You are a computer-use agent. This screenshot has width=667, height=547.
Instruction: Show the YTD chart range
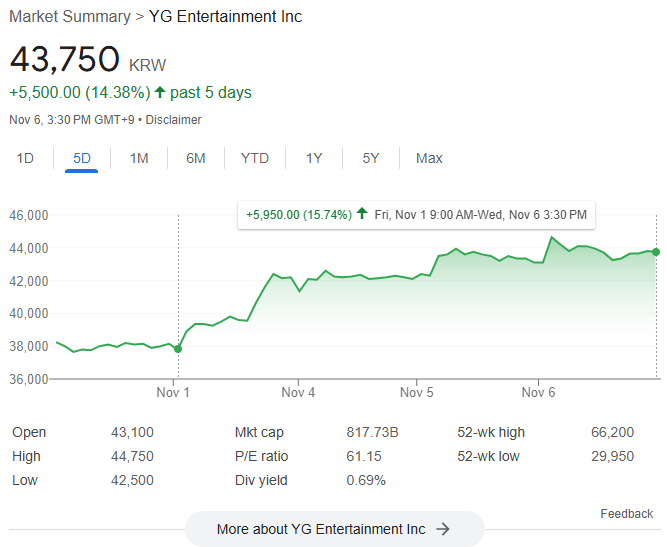coord(255,158)
